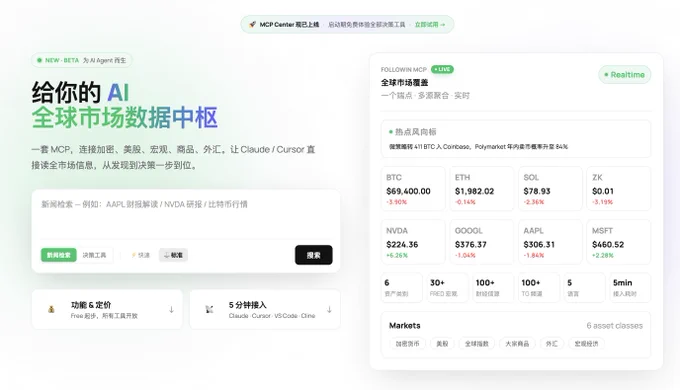Select the 外汇 market tag
The height and width of the screenshot is (390, 680).
tap(552, 344)
